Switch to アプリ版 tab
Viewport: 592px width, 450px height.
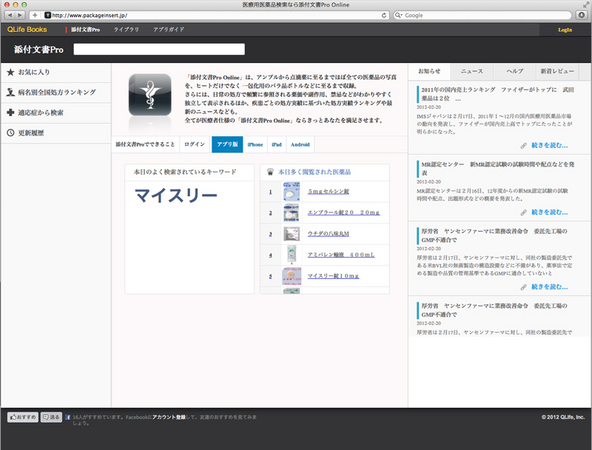(x=227, y=144)
